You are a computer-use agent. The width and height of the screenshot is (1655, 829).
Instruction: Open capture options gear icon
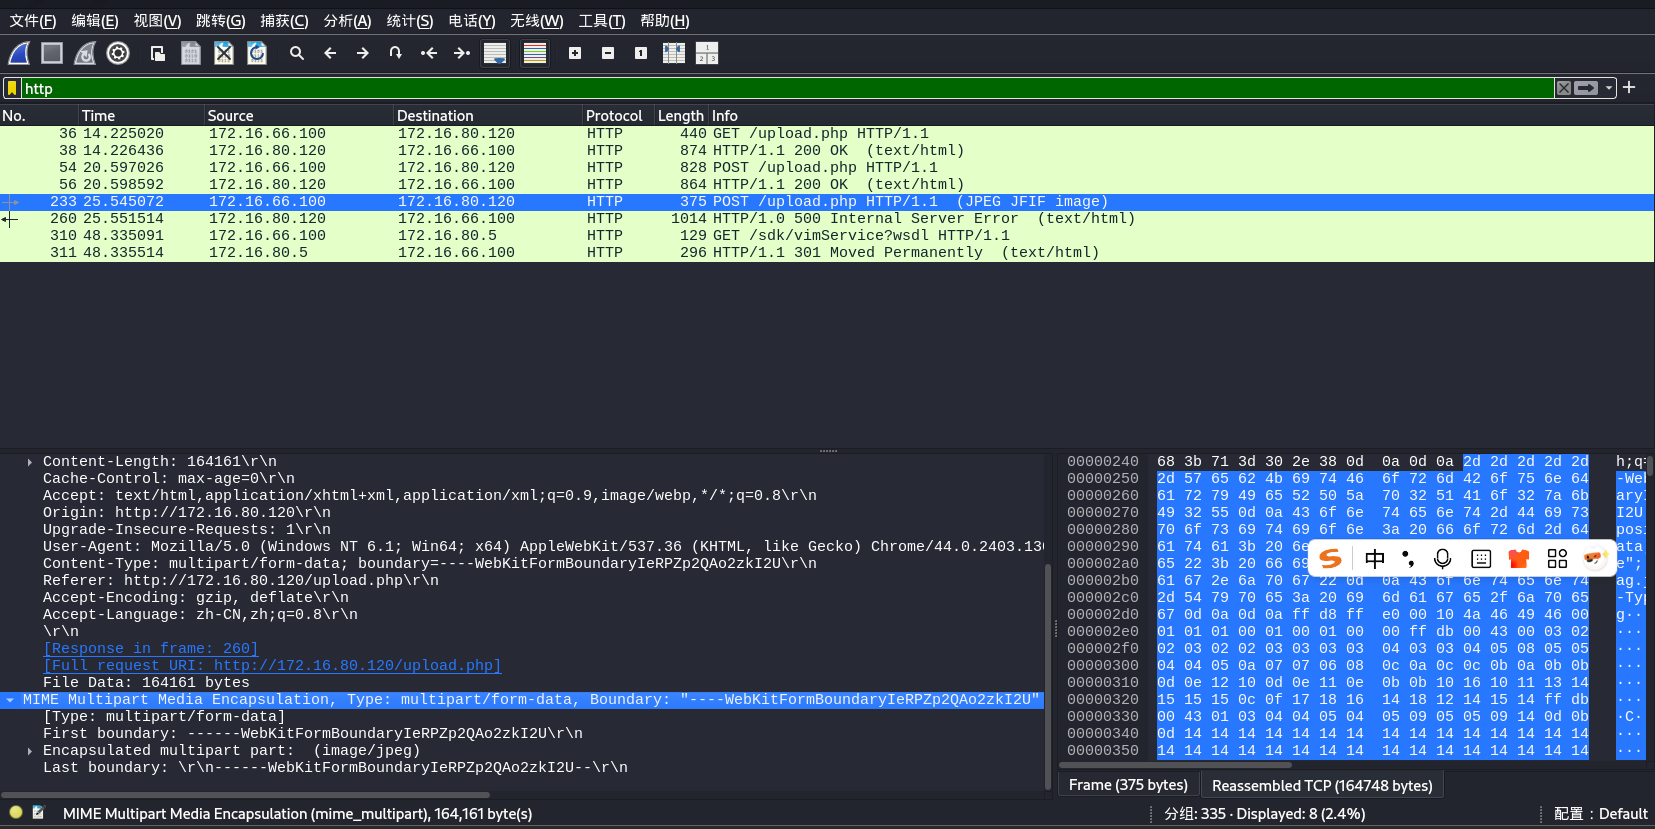point(118,53)
